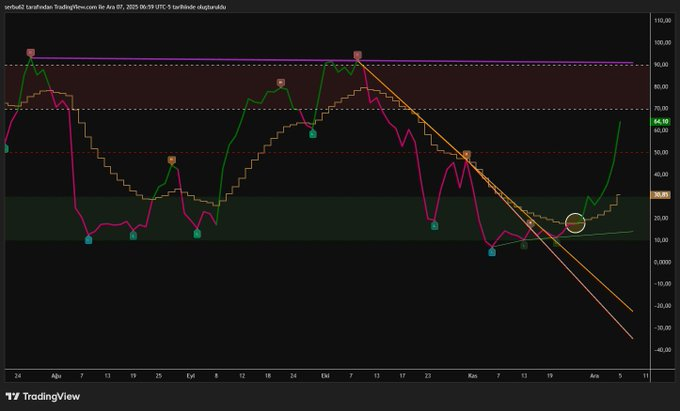Click the 23 date label

click(428, 376)
